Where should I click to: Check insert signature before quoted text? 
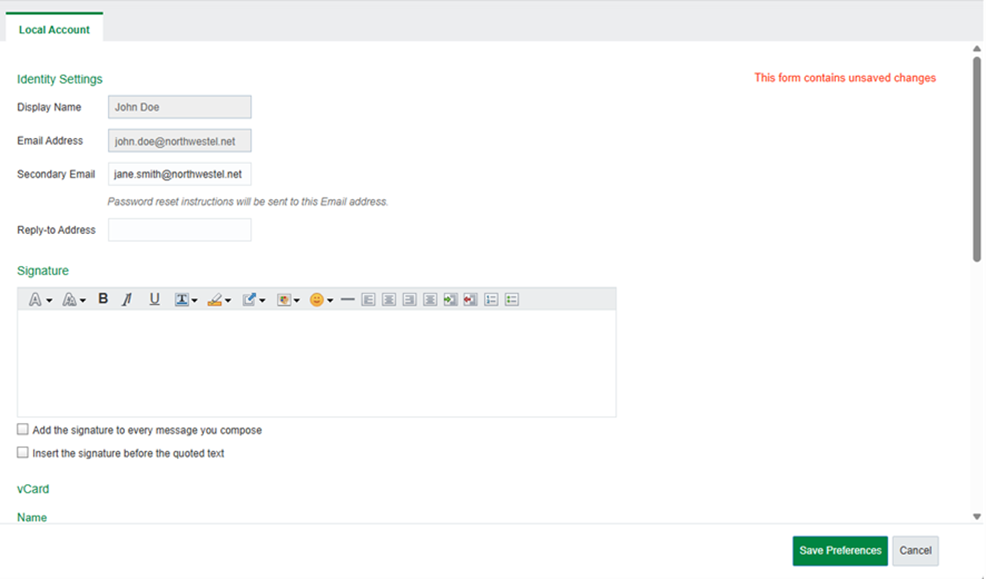[x=23, y=453]
